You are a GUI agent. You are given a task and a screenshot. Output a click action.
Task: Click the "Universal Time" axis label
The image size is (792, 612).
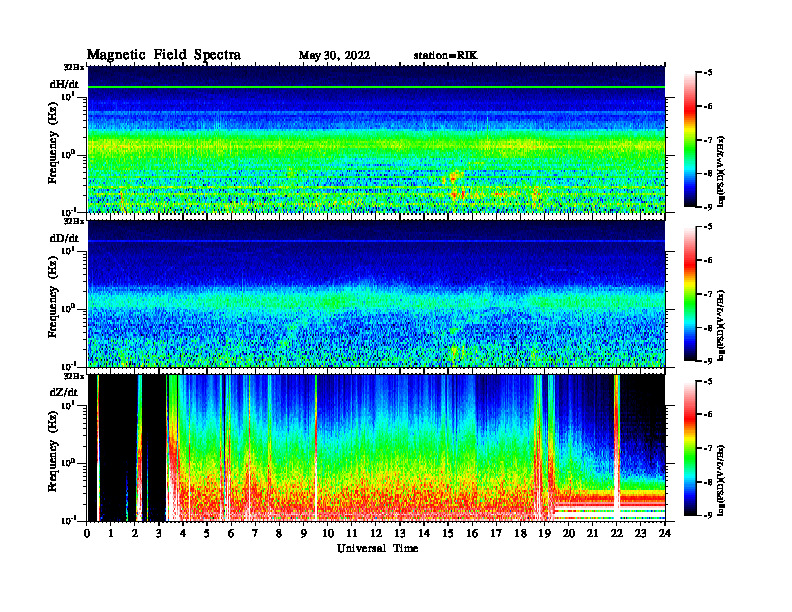[377, 548]
